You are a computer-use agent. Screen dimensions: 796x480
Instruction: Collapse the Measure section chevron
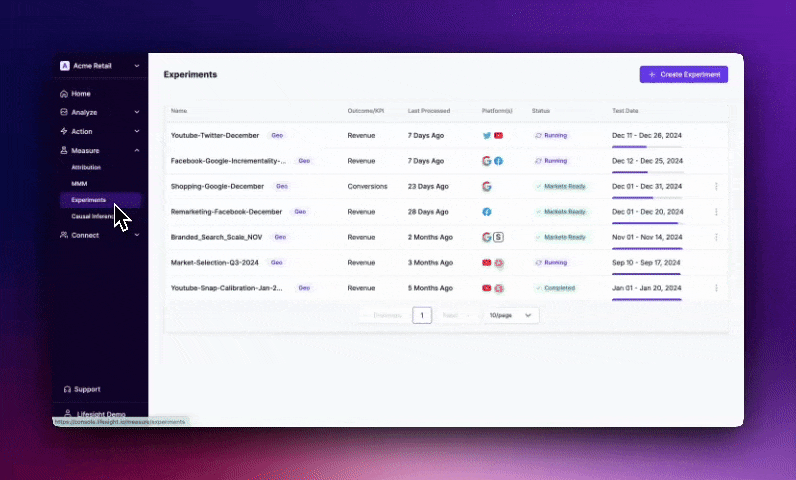[137, 150]
